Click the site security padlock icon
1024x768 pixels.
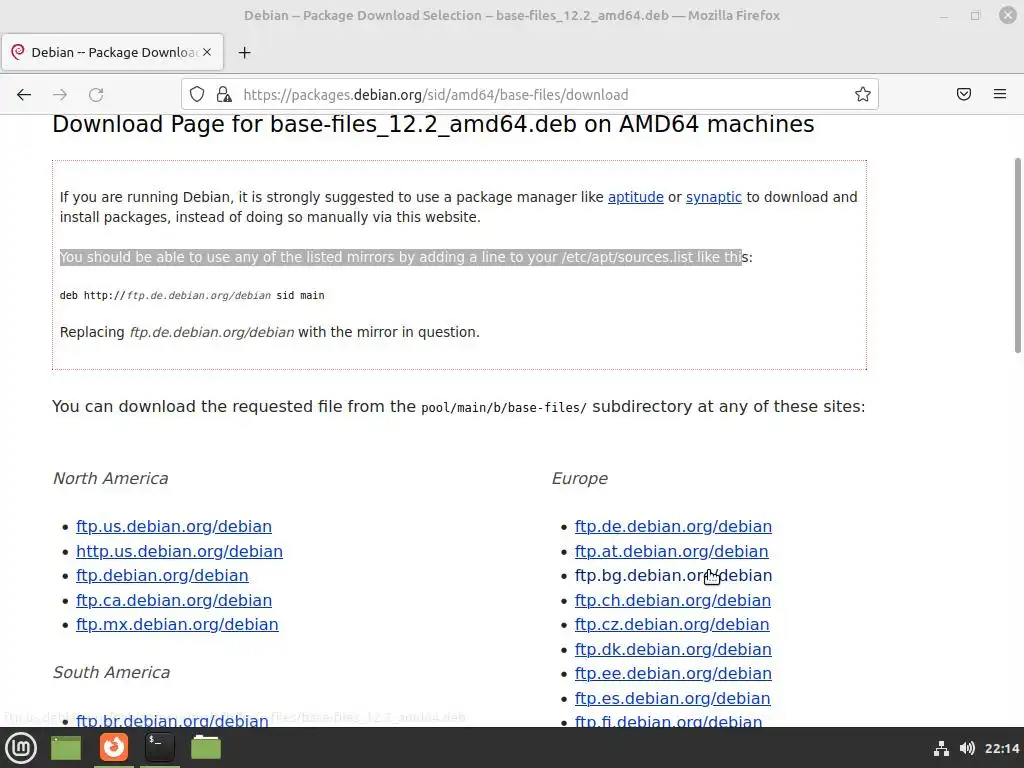tap(224, 95)
